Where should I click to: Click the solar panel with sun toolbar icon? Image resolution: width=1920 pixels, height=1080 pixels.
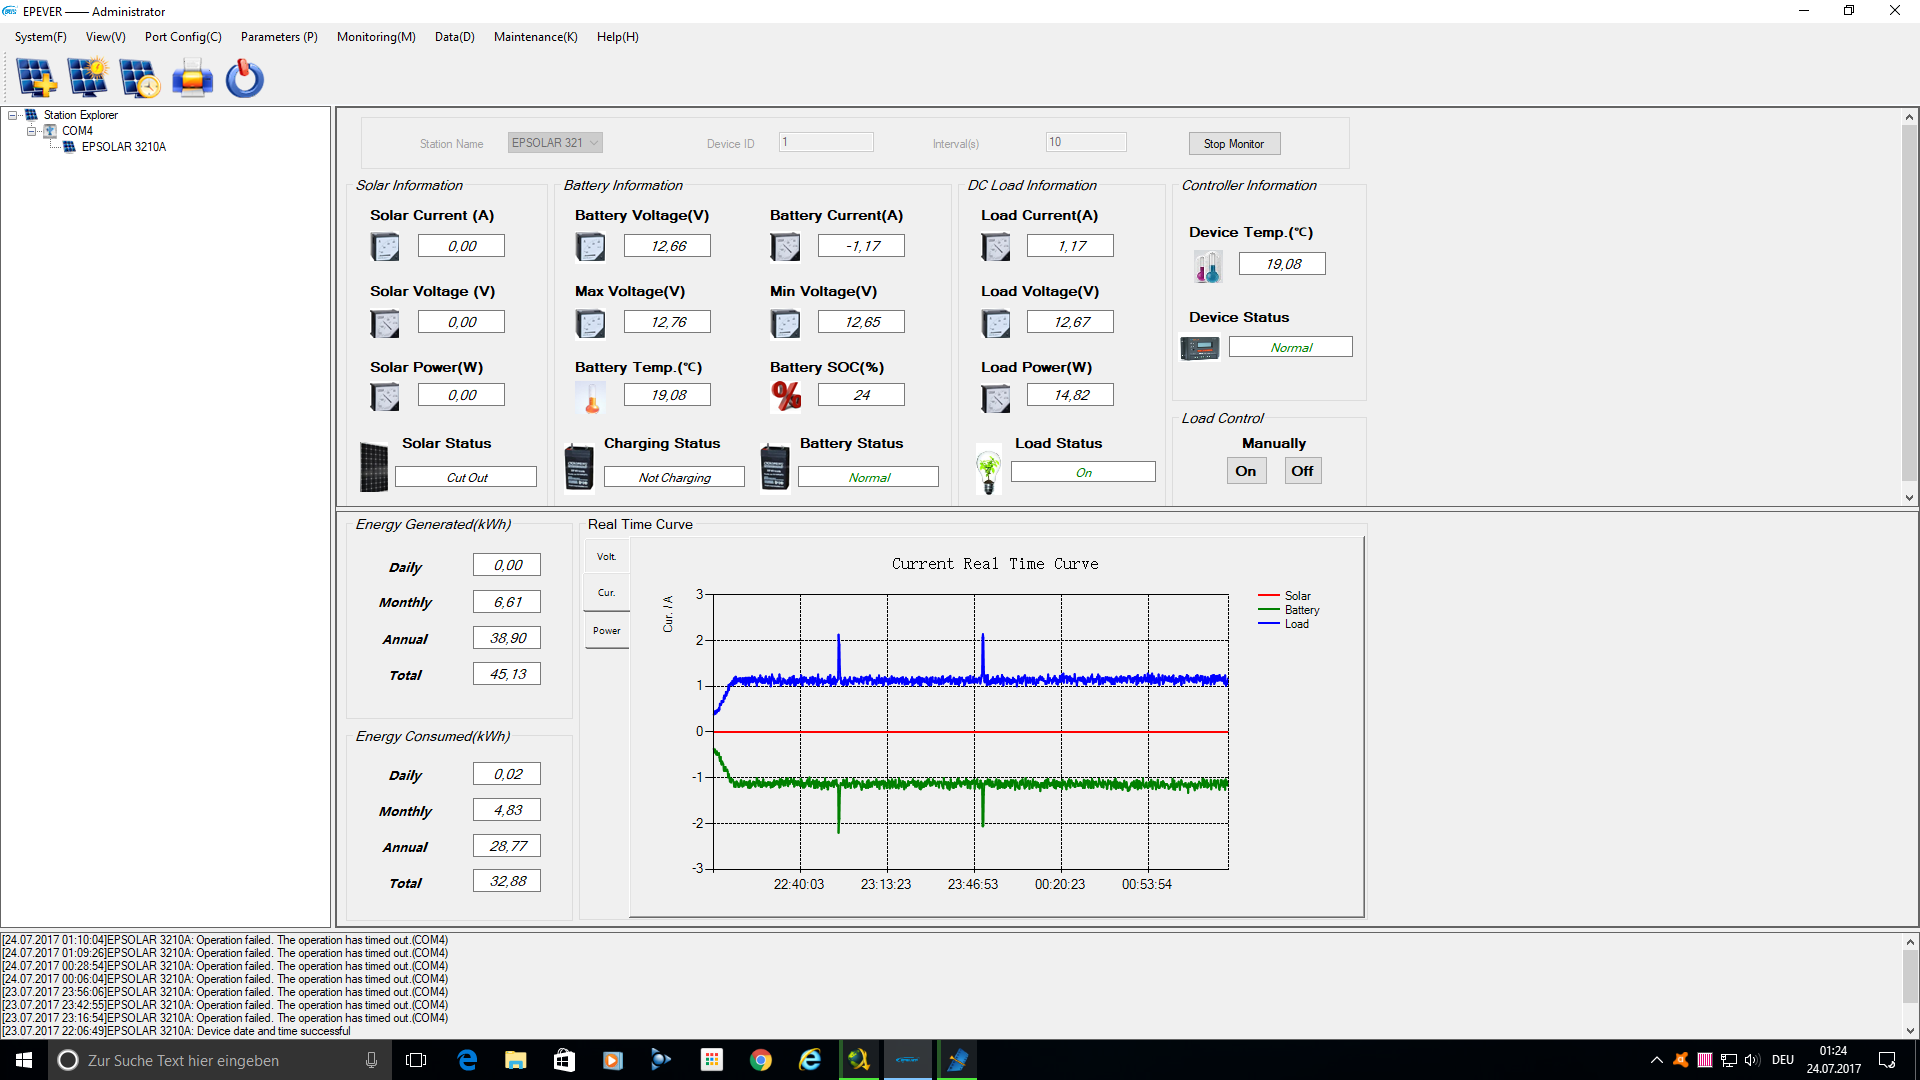88,78
